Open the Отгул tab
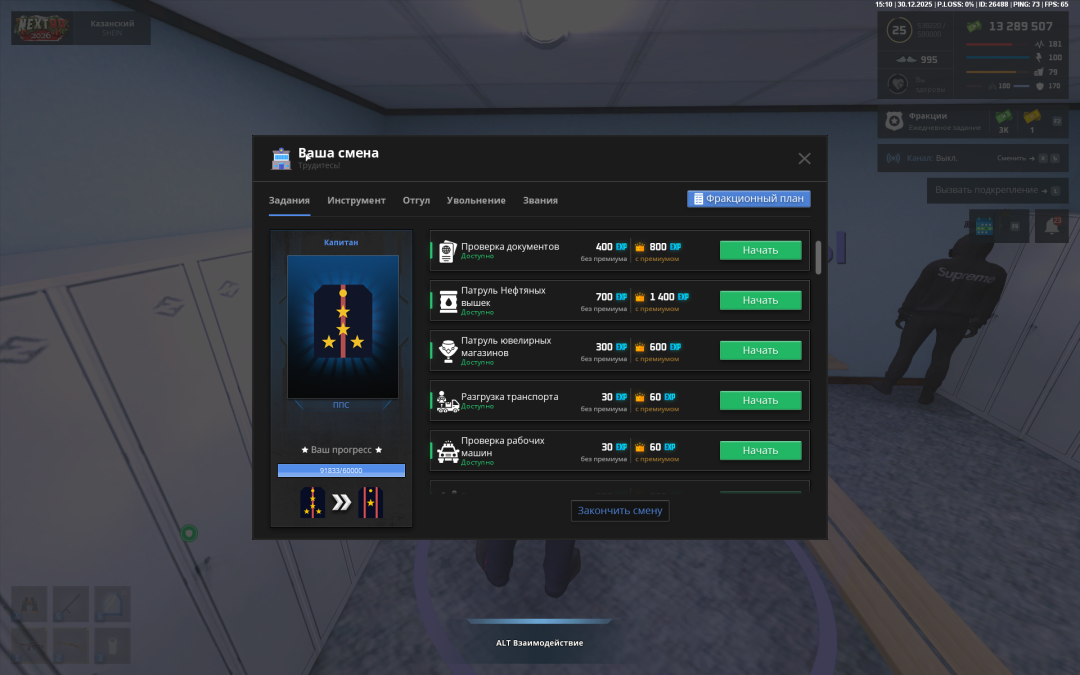 (416, 200)
